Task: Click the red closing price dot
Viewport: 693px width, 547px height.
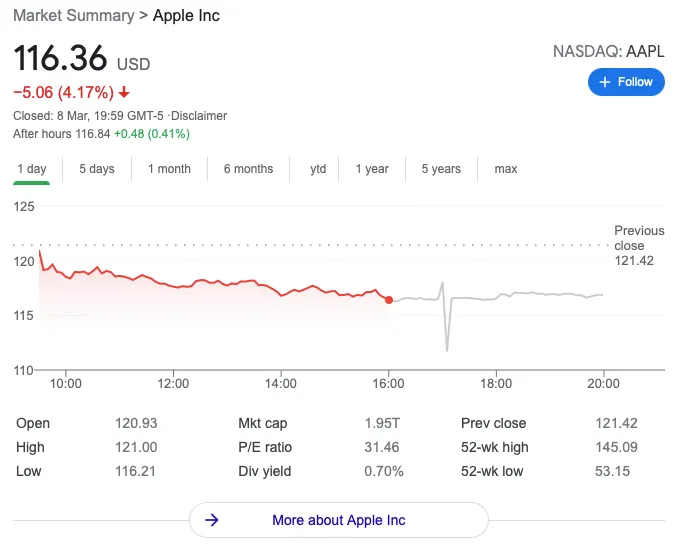Action: point(389,300)
